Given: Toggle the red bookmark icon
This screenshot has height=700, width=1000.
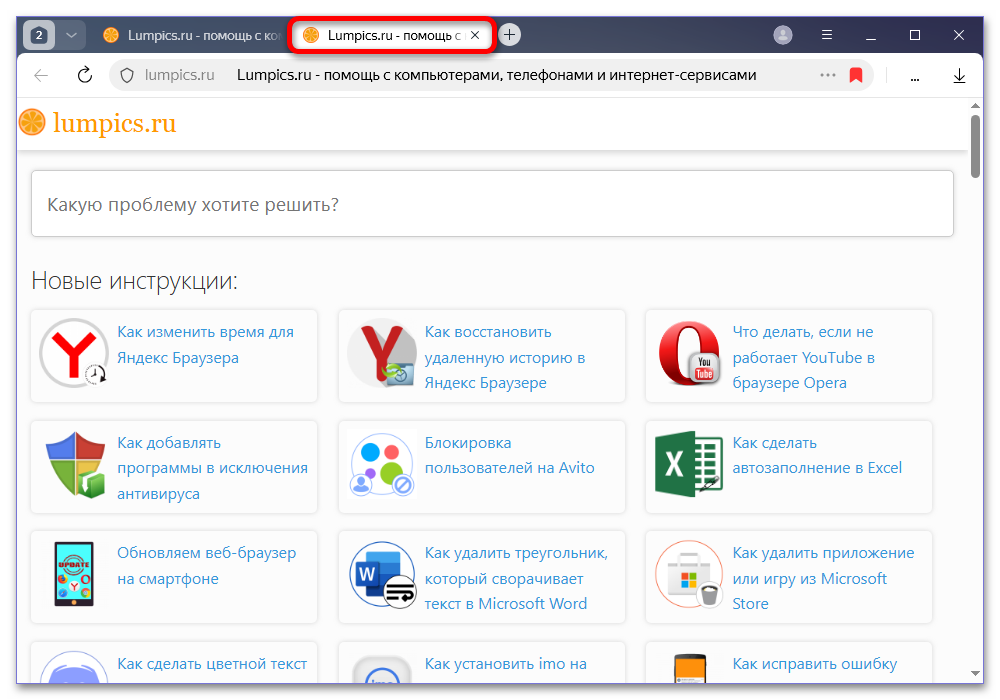Looking at the screenshot, I should 856,75.
